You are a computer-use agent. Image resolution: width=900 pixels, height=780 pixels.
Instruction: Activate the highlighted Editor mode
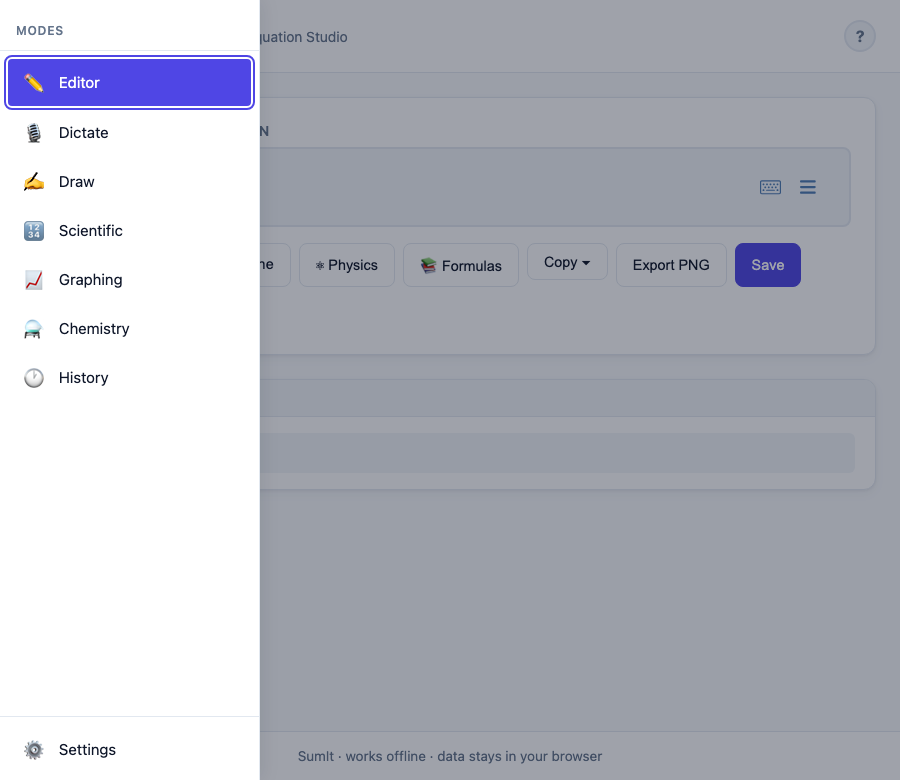coord(129,82)
